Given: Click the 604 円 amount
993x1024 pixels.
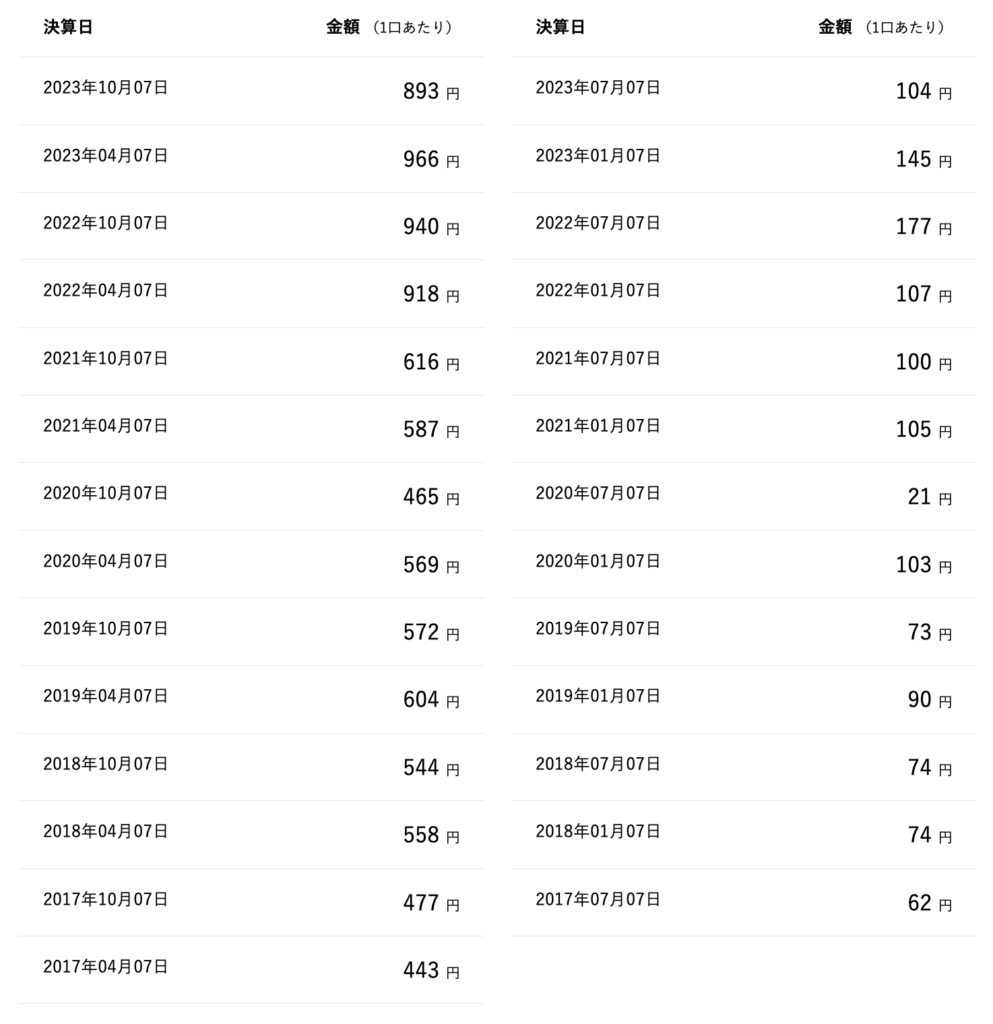Looking at the screenshot, I should [x=430, y=700].
